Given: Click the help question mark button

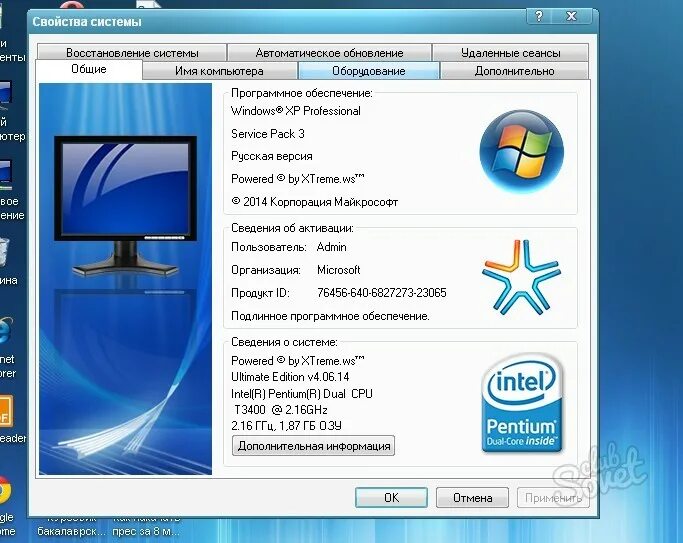Looking at the screenshot, I should click(x=539, y=17).
